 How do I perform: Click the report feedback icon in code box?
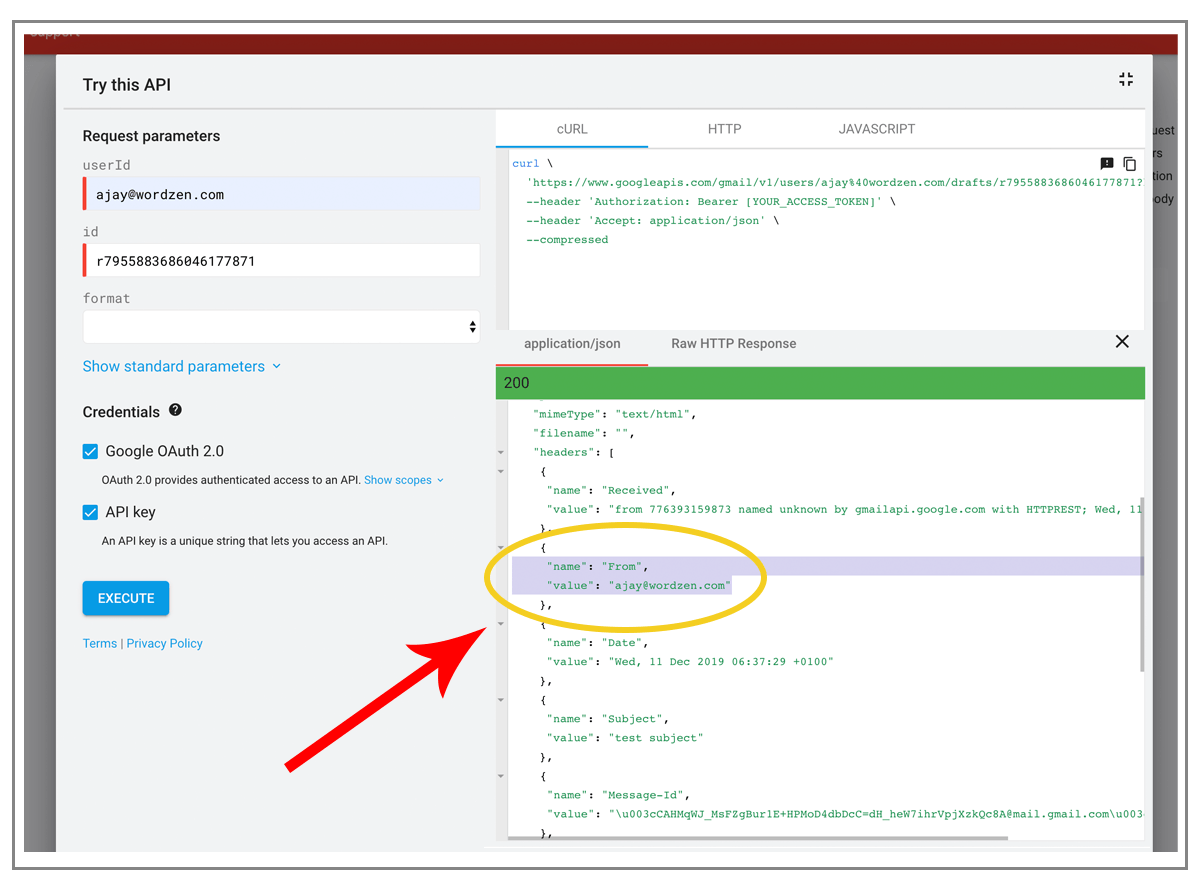[1107, 163]
